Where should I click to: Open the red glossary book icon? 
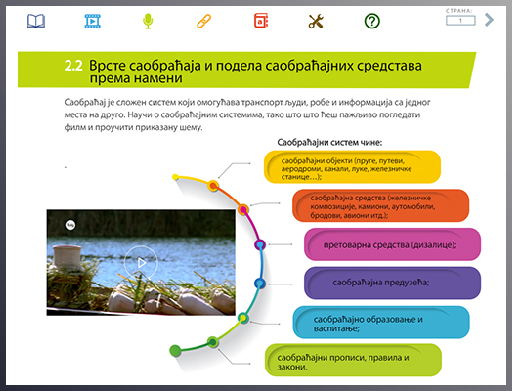click(x=261, y=21)
